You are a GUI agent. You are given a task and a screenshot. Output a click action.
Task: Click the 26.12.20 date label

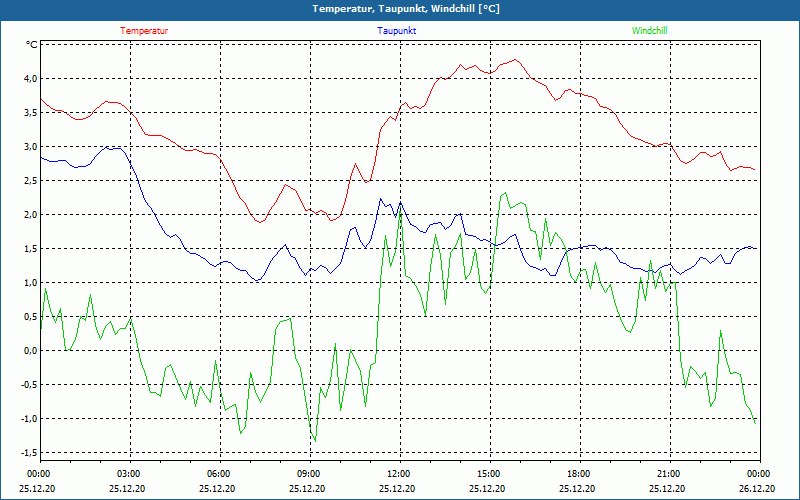[x=757, y=488]
